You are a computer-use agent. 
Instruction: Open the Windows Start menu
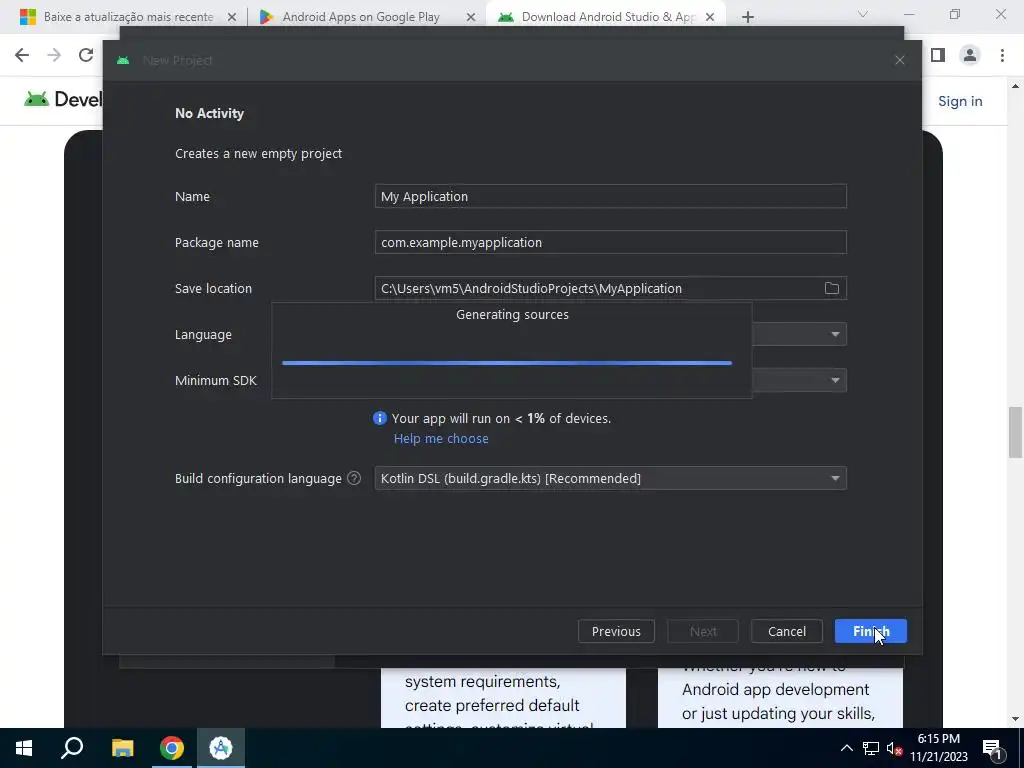point(24,748)
